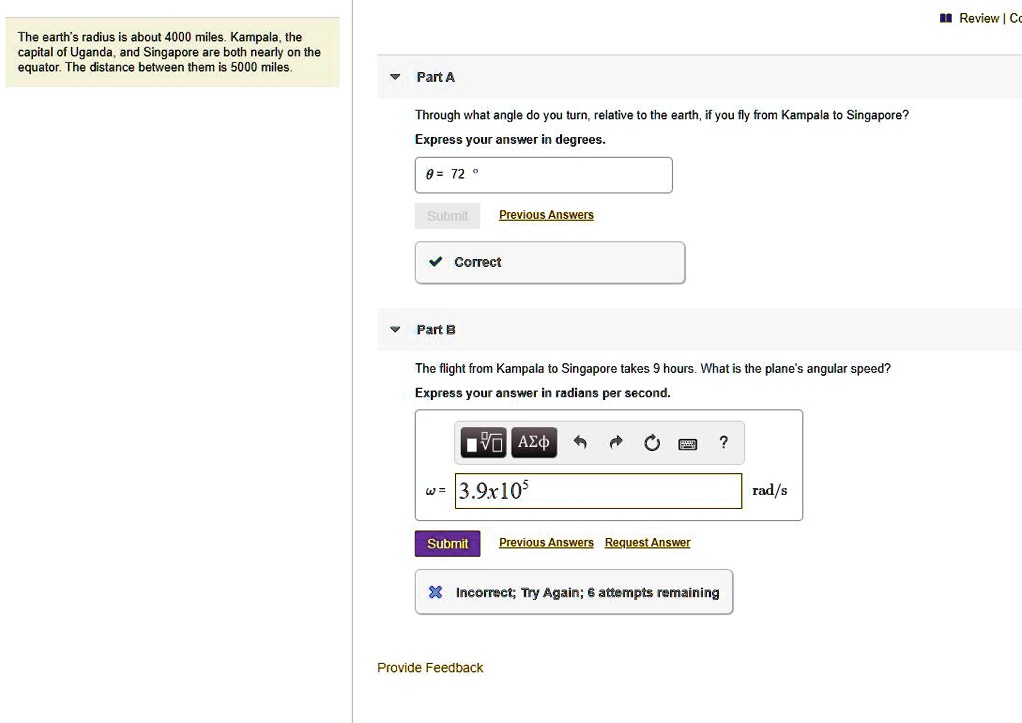This screenshot has width=1022, height=723.
Task: Open the help question mark
Action: pyautogui.click(x=723, y=442)
